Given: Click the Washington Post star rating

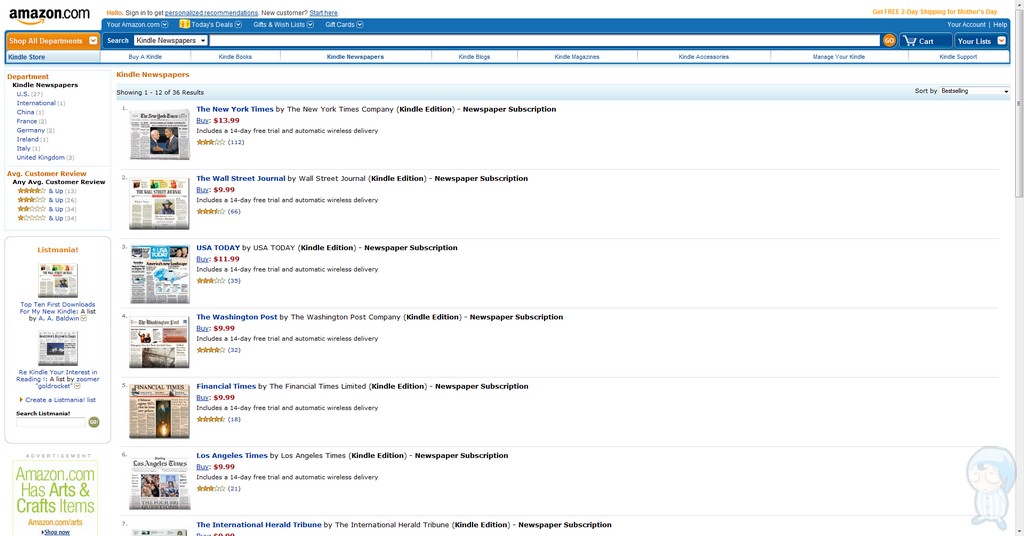Looking at the screenshot, I should point(211,349).
